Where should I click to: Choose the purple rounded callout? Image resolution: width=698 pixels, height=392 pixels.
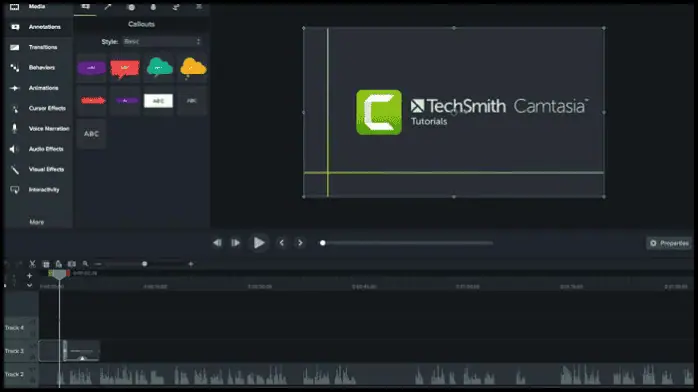point(91,68)
